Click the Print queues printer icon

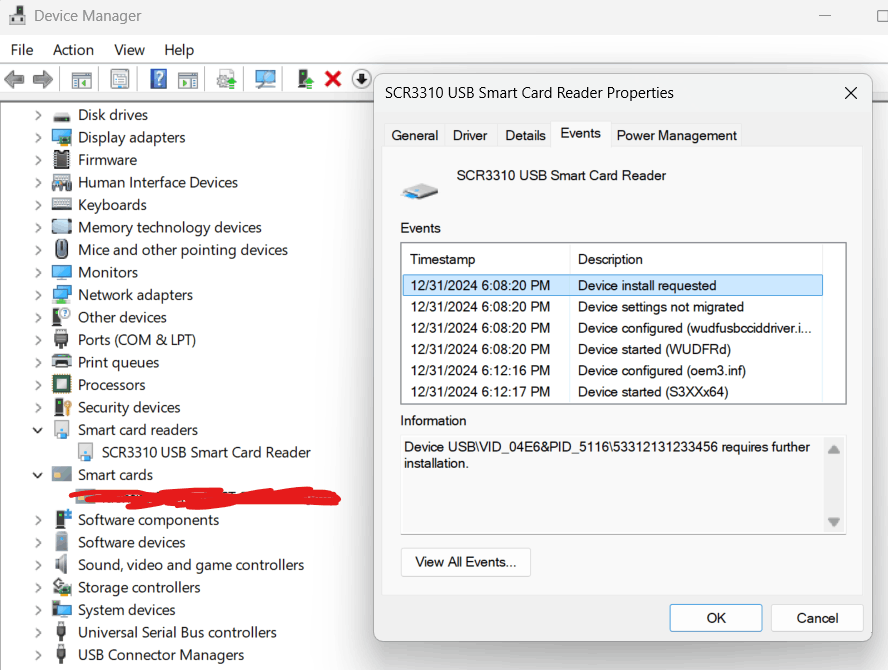62,362
